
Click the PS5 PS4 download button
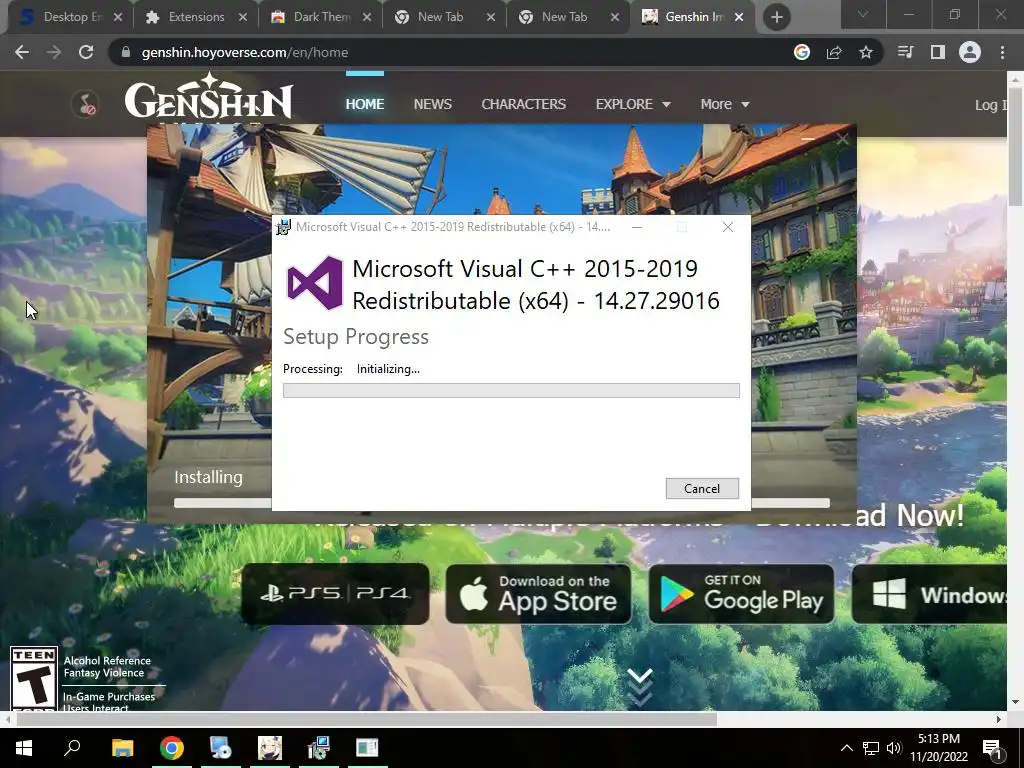pyautogui.click(x=335, y=594)
